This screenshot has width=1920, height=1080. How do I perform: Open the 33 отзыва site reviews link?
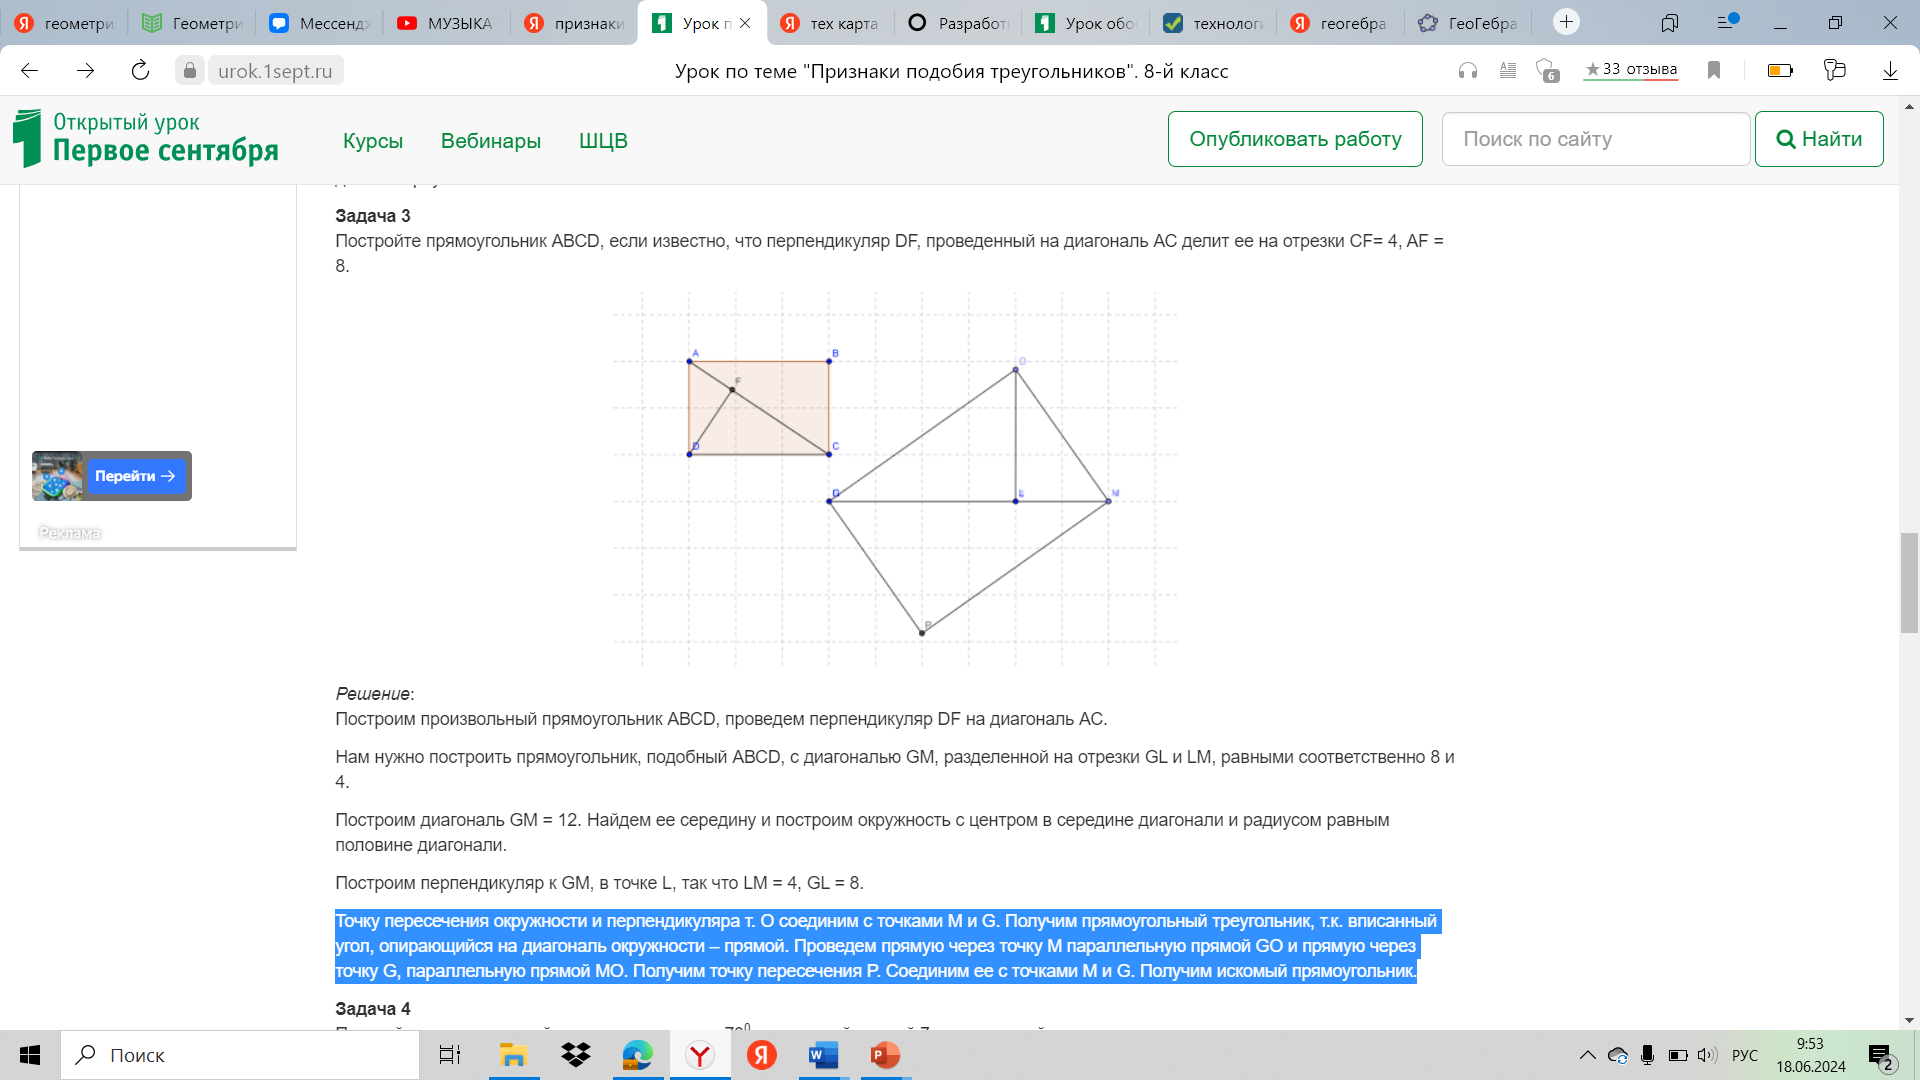(x=1631, y=69)
